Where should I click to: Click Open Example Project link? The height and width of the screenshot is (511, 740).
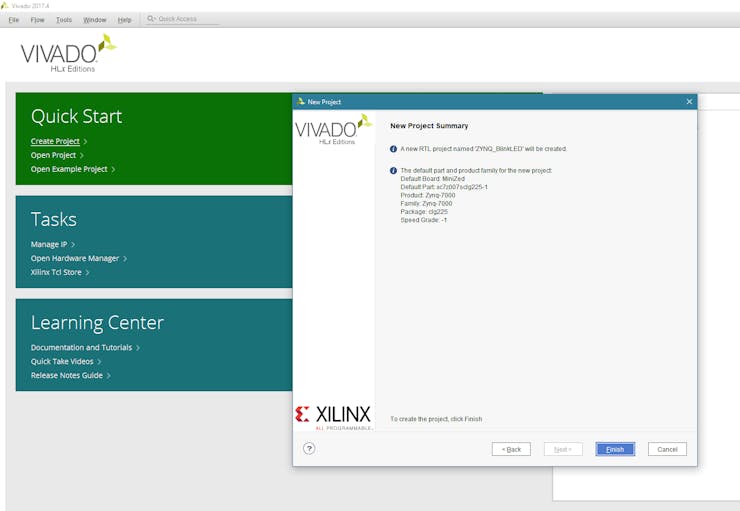(x=69, y=169)
